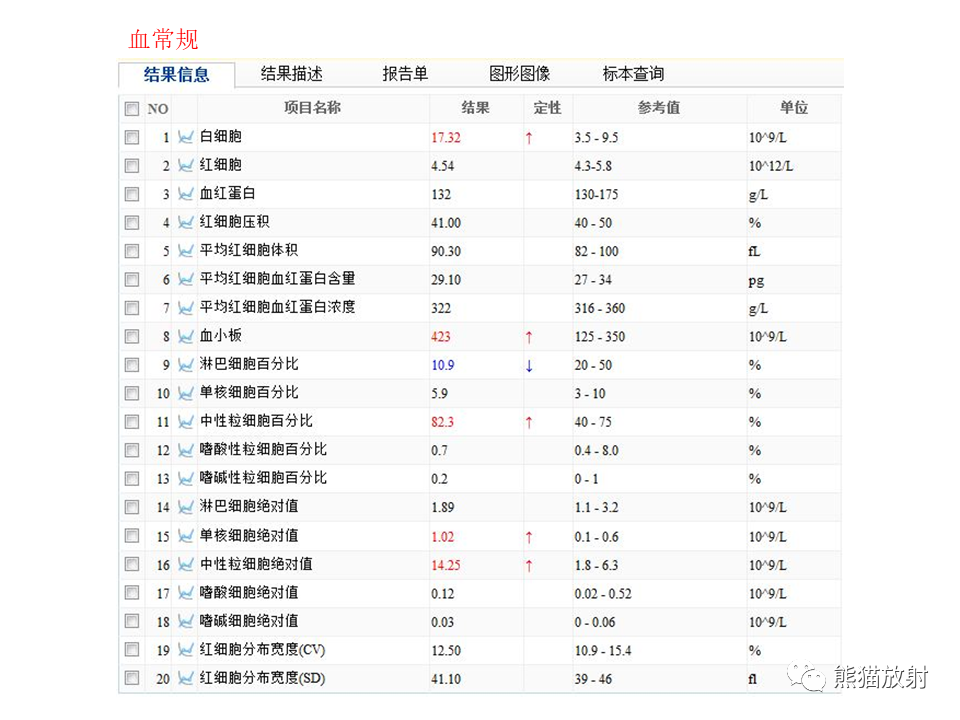Click result value 41.10

446,679
